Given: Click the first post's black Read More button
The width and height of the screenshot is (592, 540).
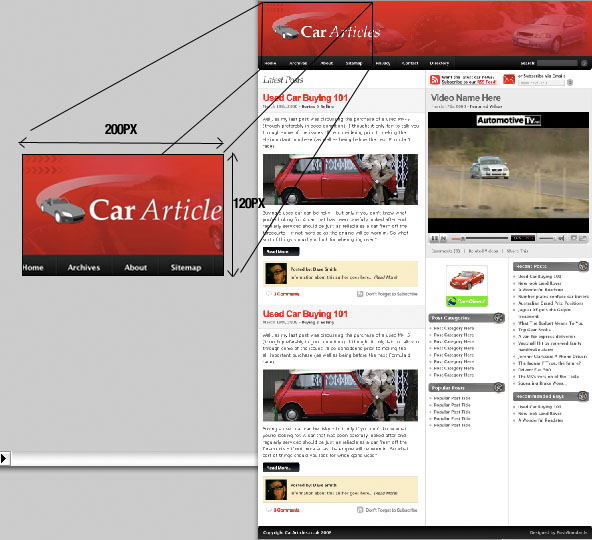Looking at the screenshot, I should [281, 251].
